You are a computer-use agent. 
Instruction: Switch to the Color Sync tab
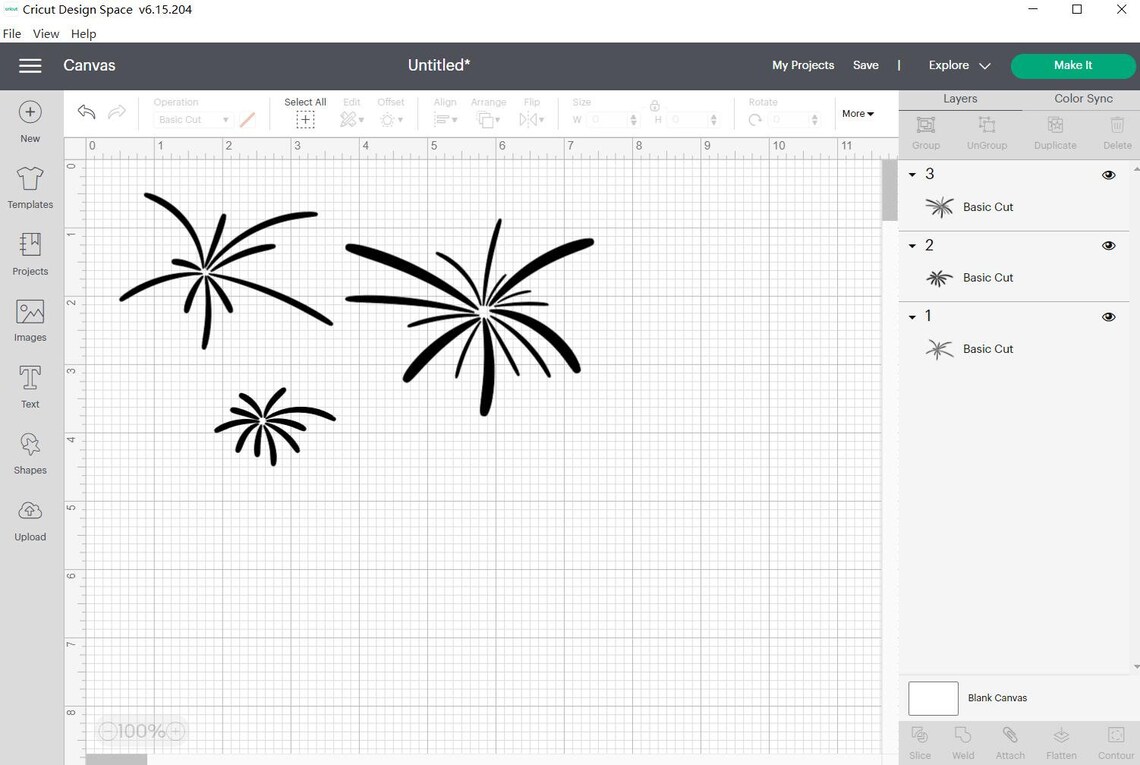pos(1082,98)
